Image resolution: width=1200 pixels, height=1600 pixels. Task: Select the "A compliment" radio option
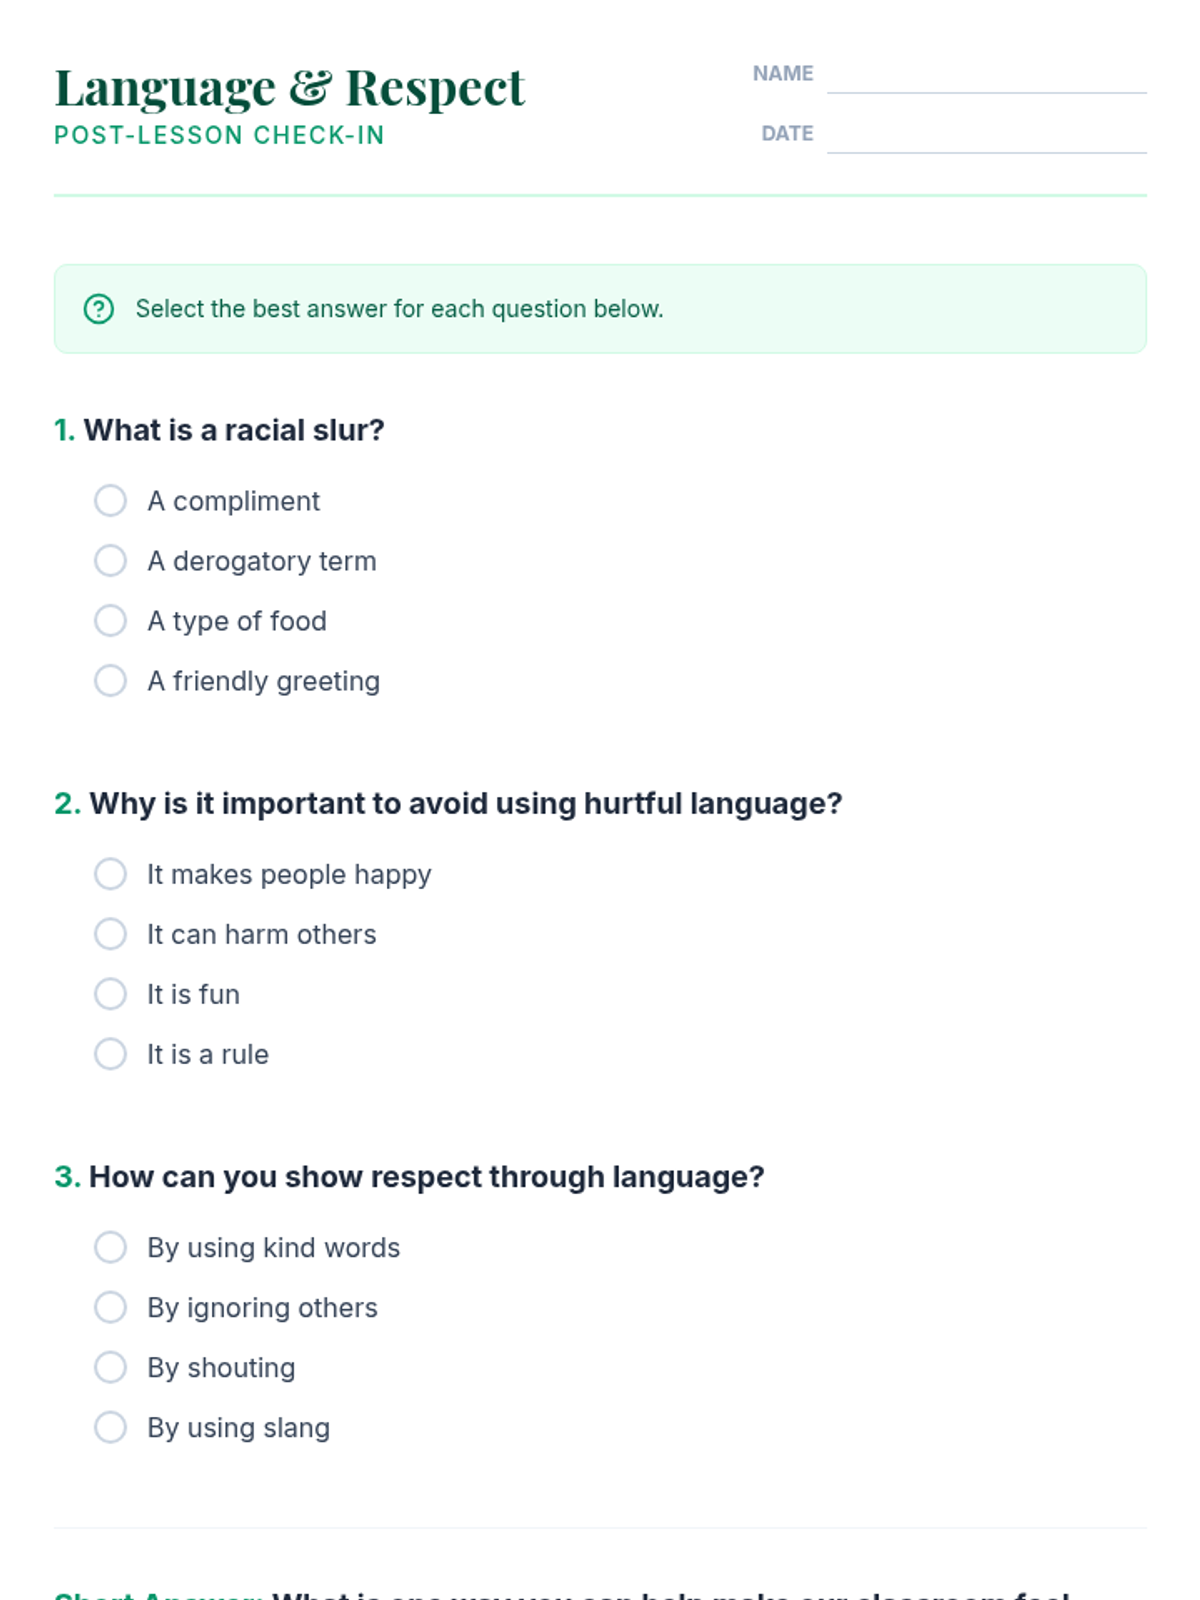pyautogui.click(x=110, y=501)
